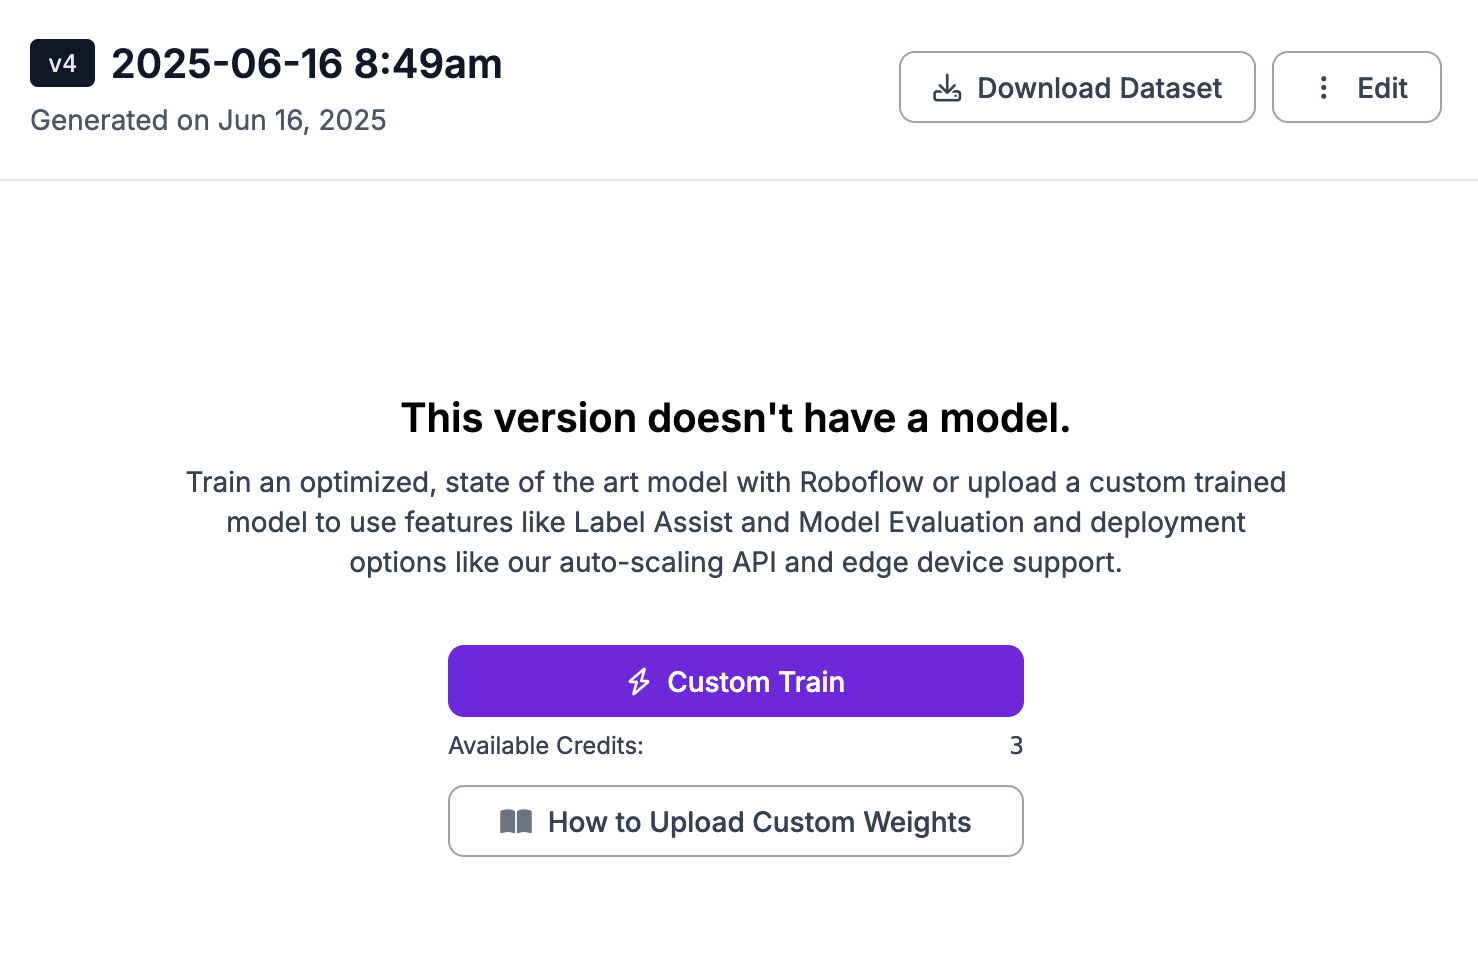Screen dimensions: 1478x964
Task: Click the lightning bolt icon on Custom Train
Action: coord(639,682)
